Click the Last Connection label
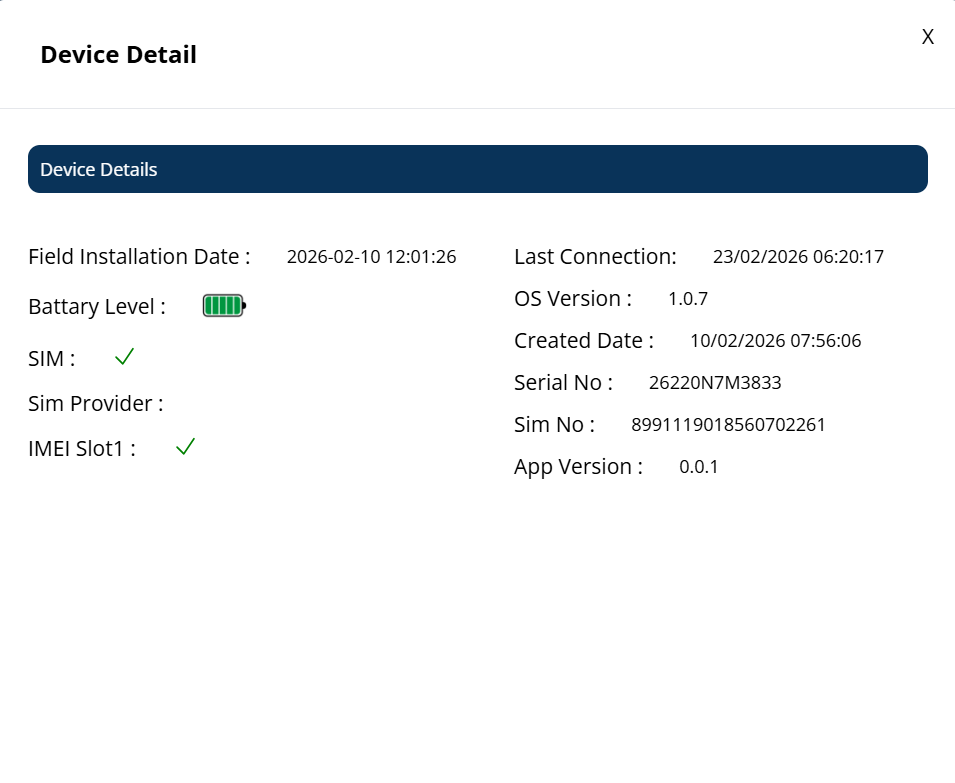 [x=595, y=257]
